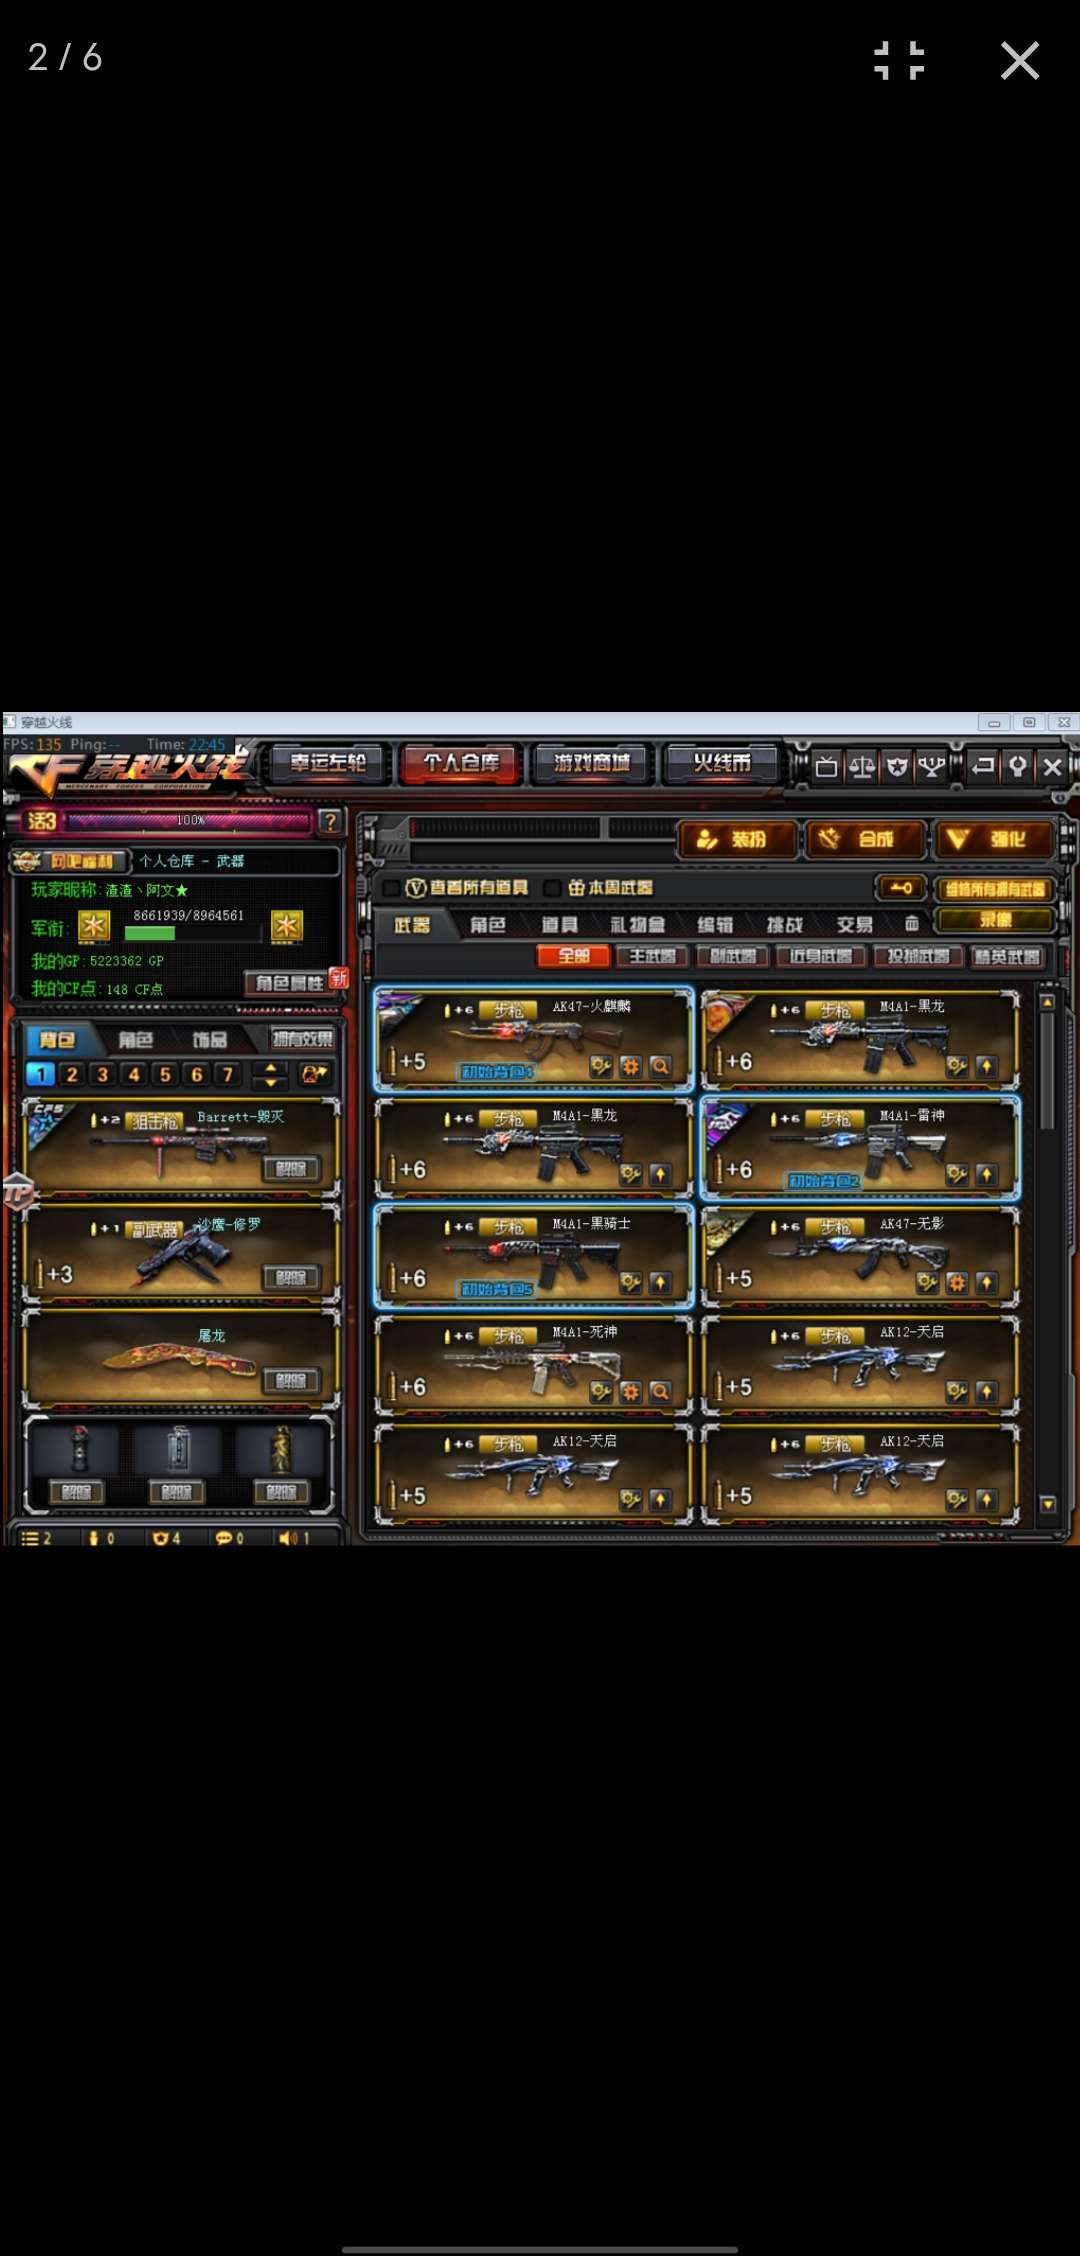Select backpack slot 4
Image resolution: width=1080 pixels, height=2256 pixels.
[134, 1074]
